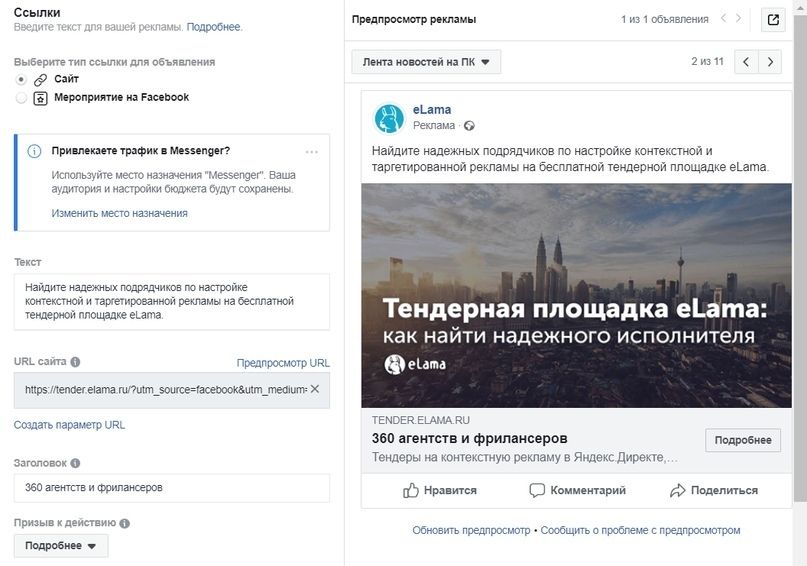Click info icon next to URL сайта
Viewport: 807px width, 566px height.
(75, 362)
